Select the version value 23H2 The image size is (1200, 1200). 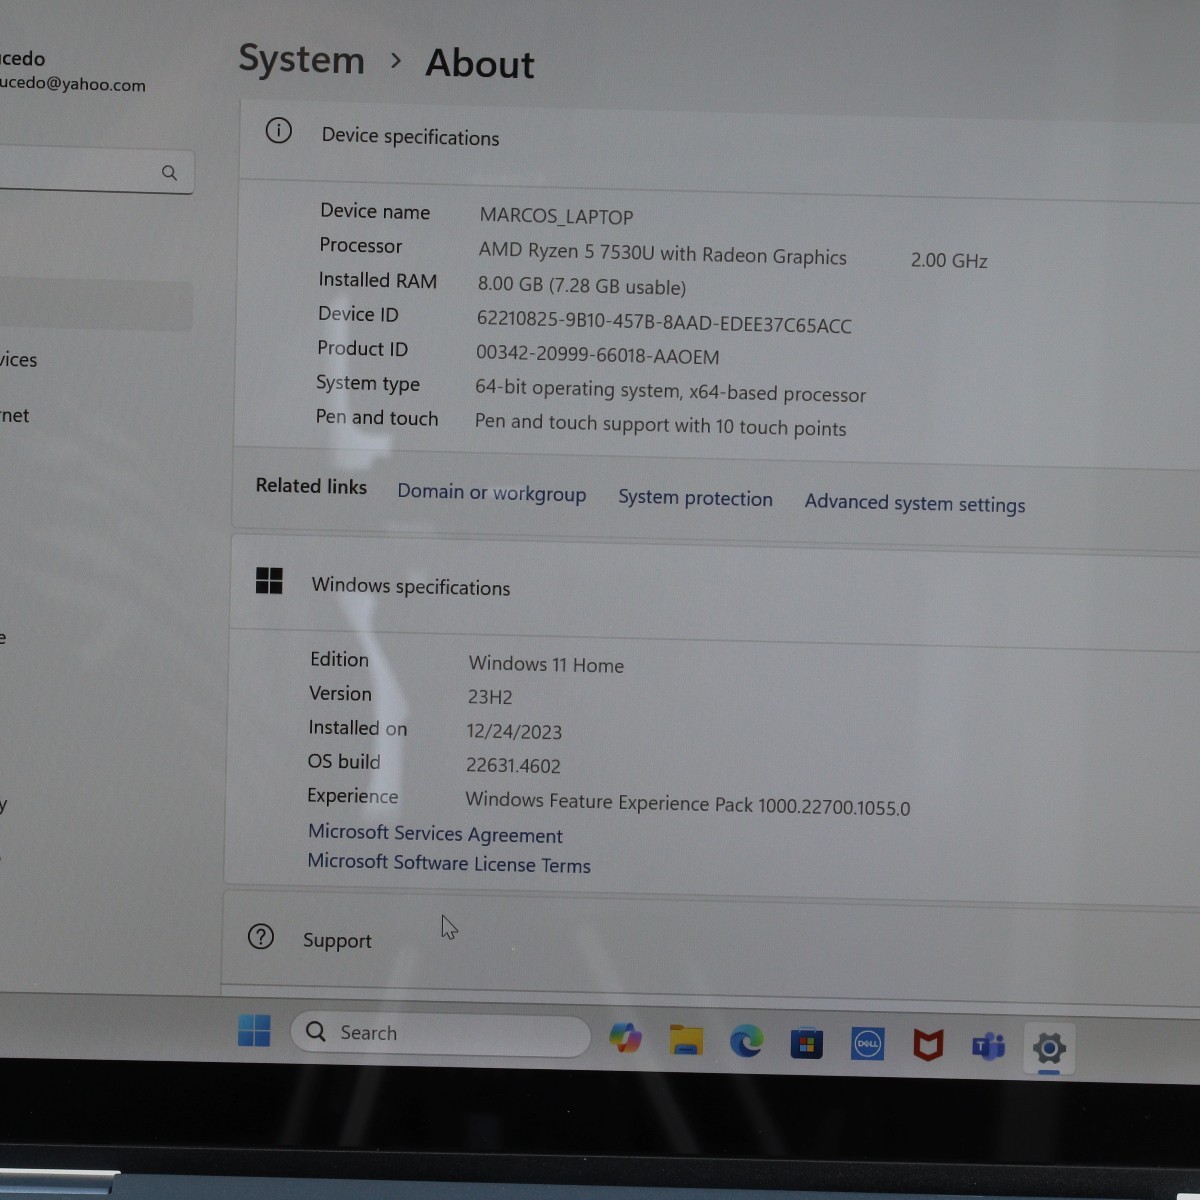490,697
